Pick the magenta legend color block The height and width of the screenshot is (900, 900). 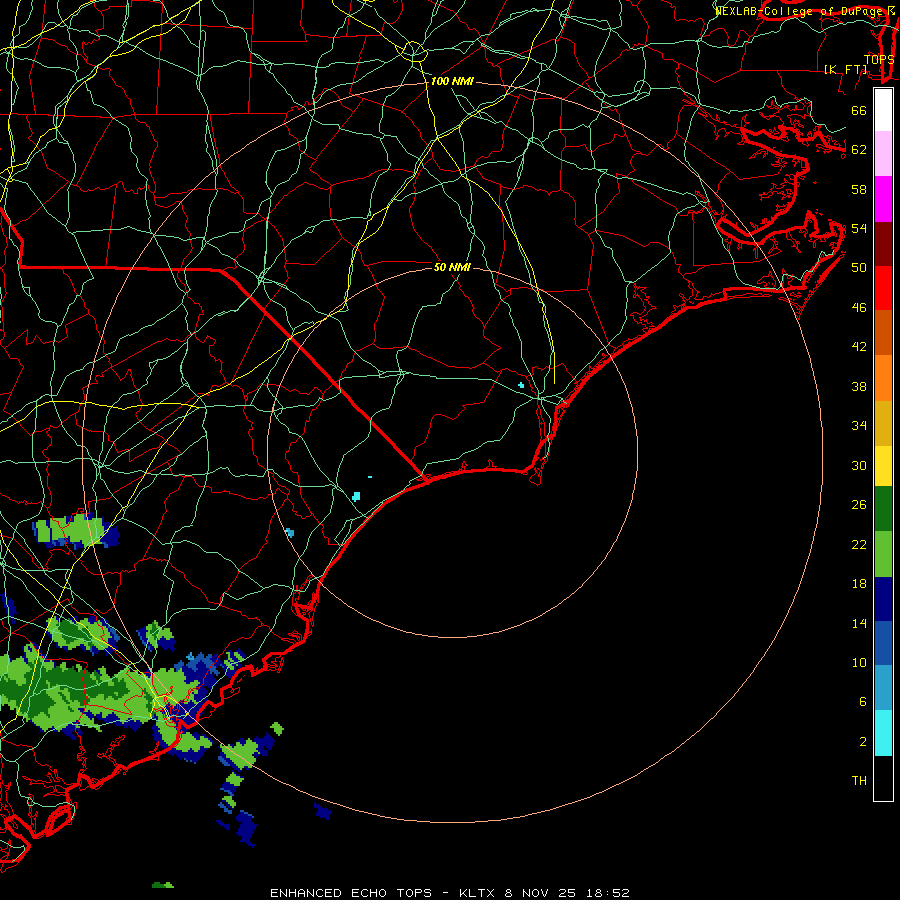[x=883, y=199]
